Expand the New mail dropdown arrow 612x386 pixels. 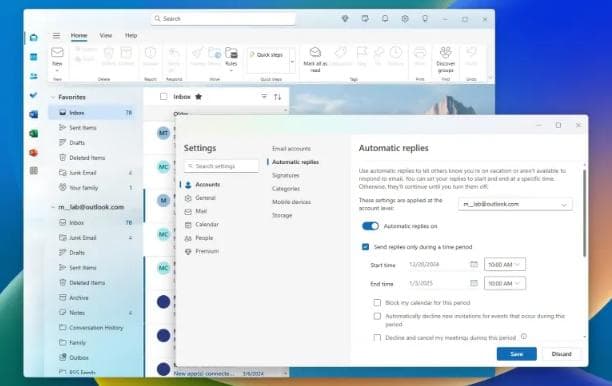pos(57,71)
